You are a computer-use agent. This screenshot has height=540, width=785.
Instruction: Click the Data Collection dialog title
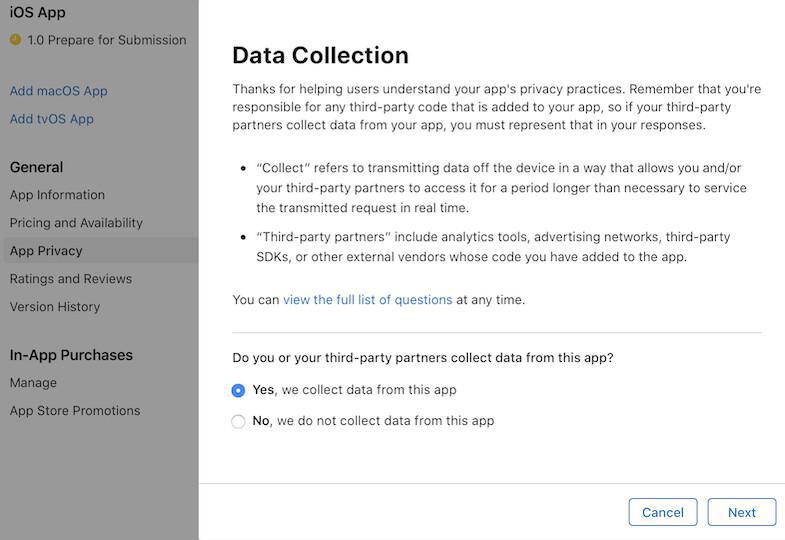[x=320, y=55]
